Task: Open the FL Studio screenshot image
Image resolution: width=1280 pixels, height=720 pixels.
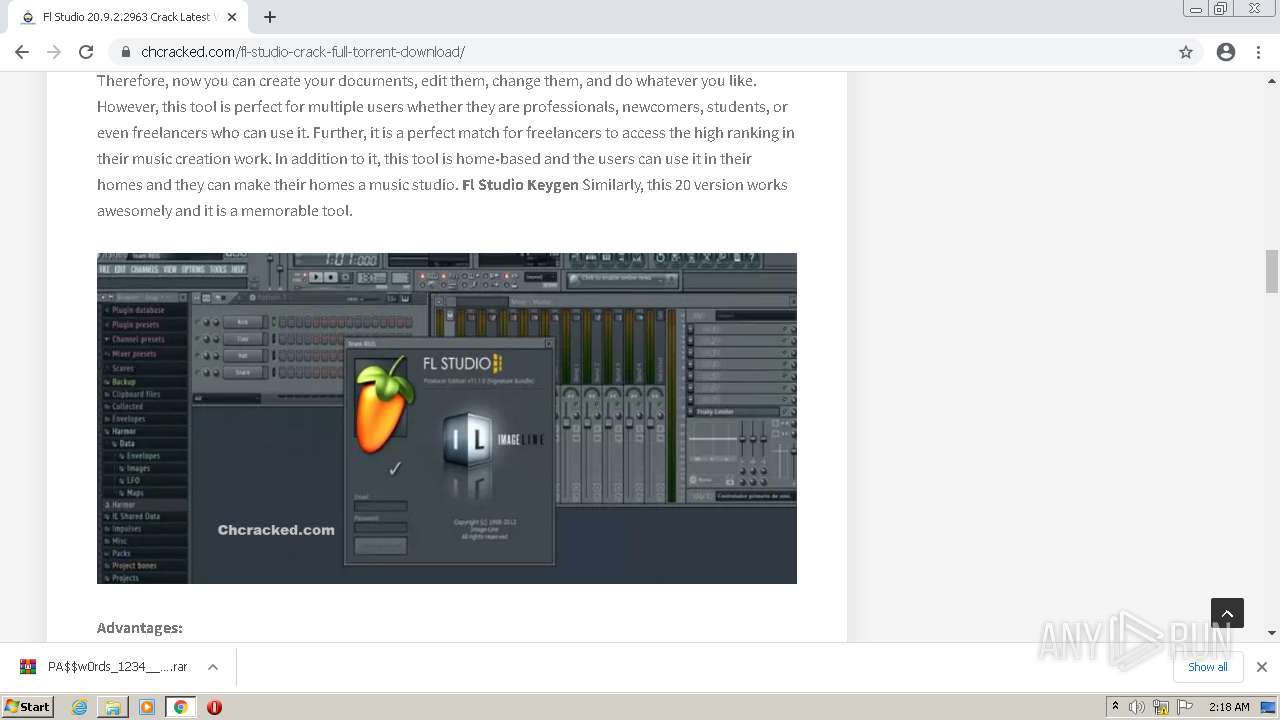Action: click(x=447, y=418)
